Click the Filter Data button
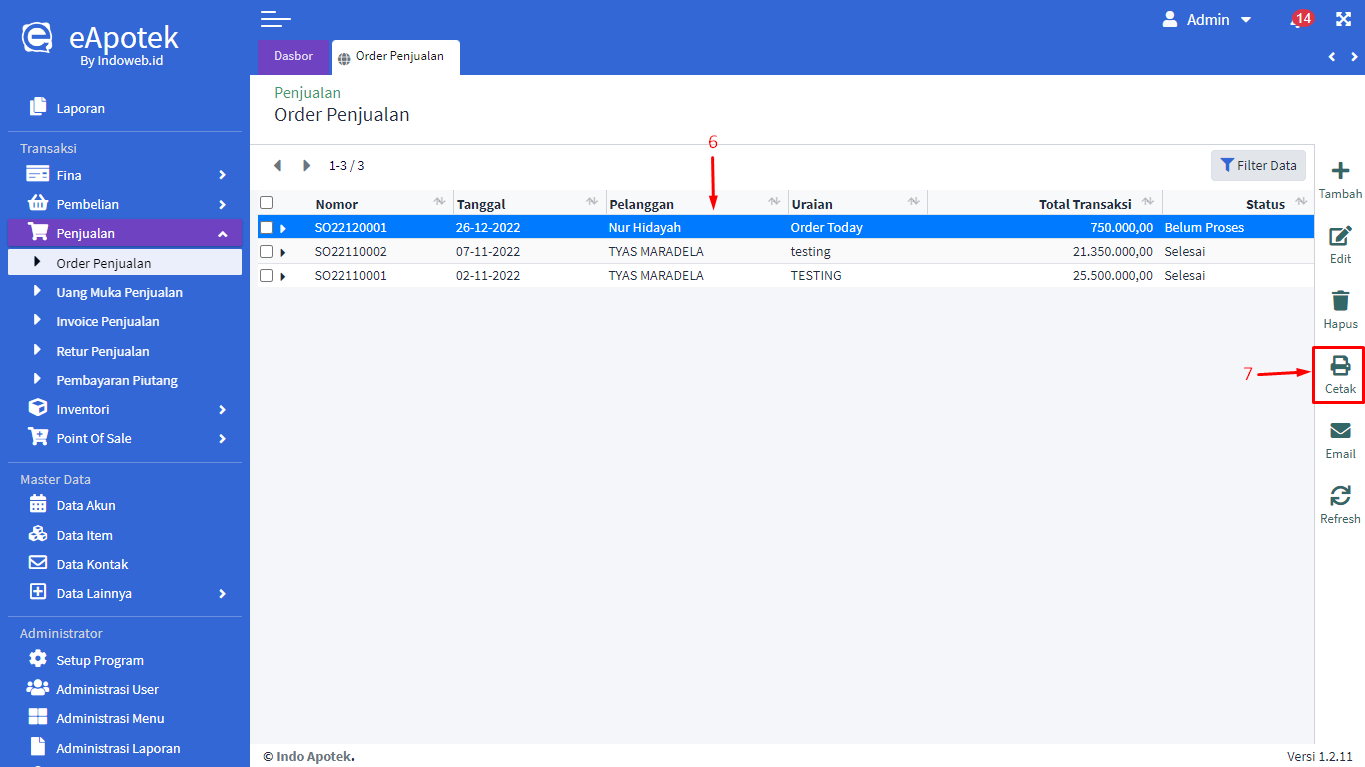Viewport: 1365px width, 767px height. point(1258,166)
